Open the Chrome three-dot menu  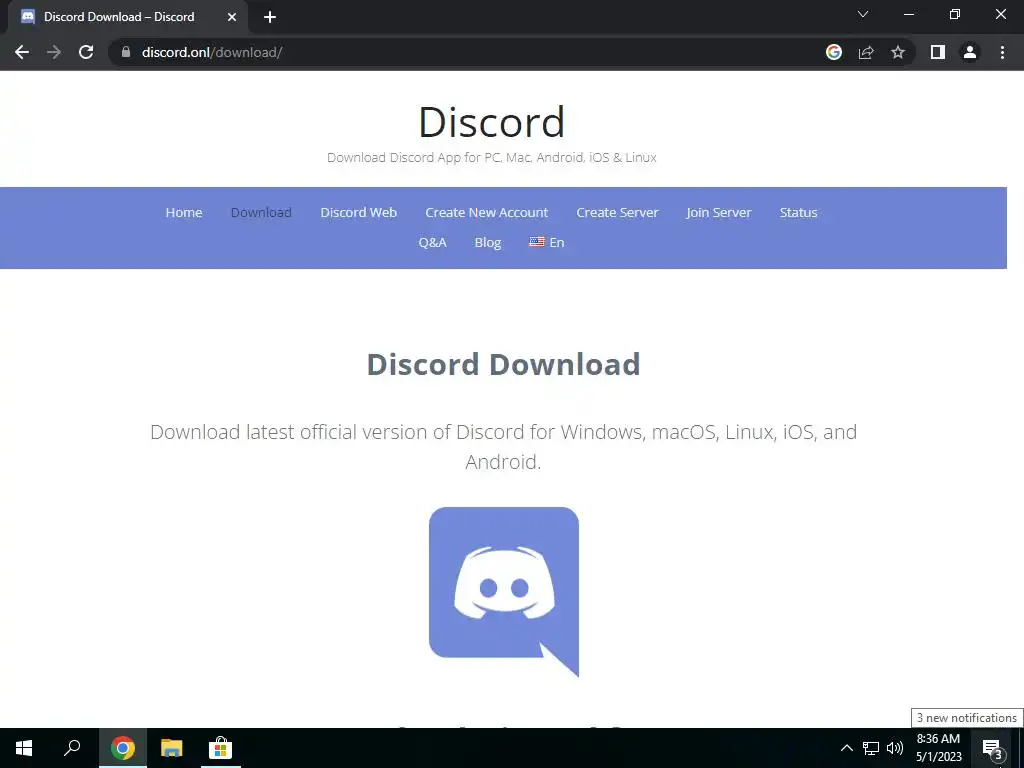(1002, 52)
